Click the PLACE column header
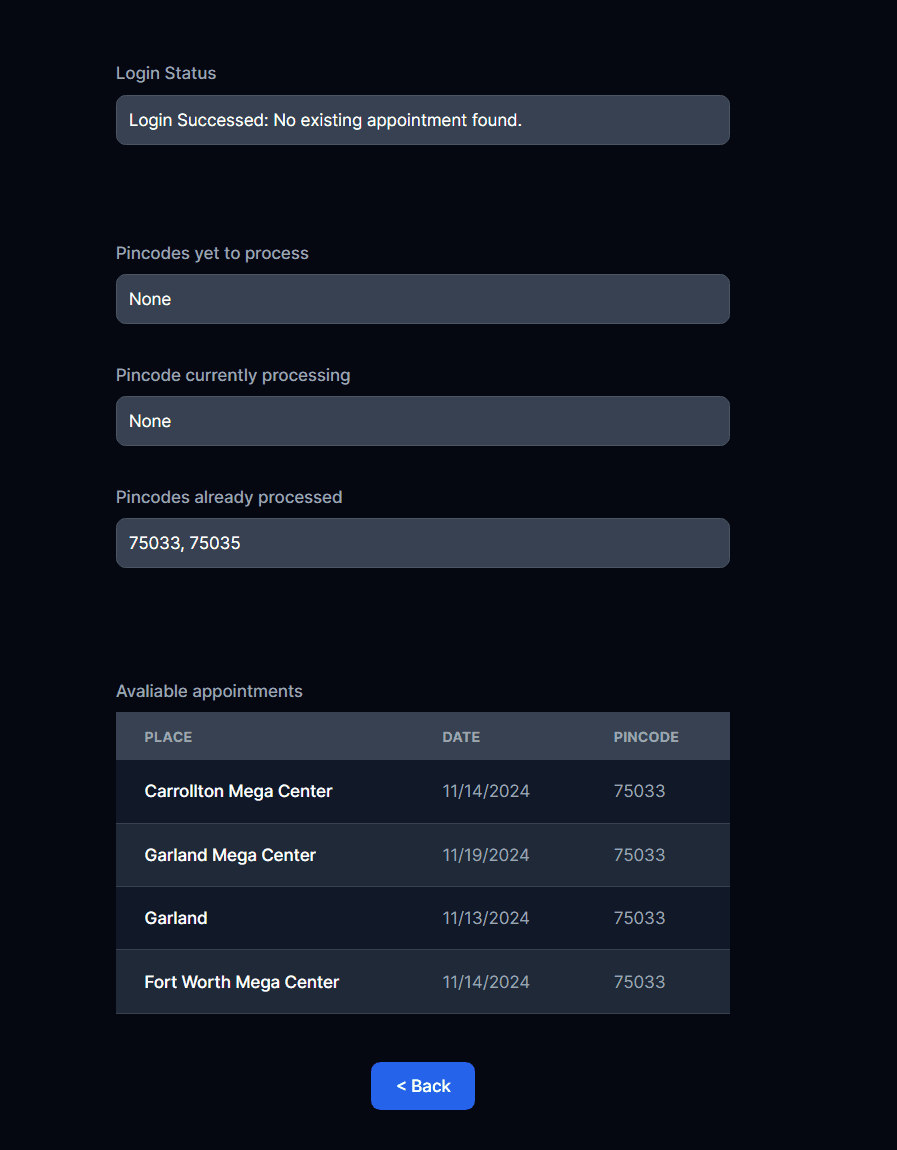Image resolution: width=897 pixels, height=1150 pixels. click(168, 737)
